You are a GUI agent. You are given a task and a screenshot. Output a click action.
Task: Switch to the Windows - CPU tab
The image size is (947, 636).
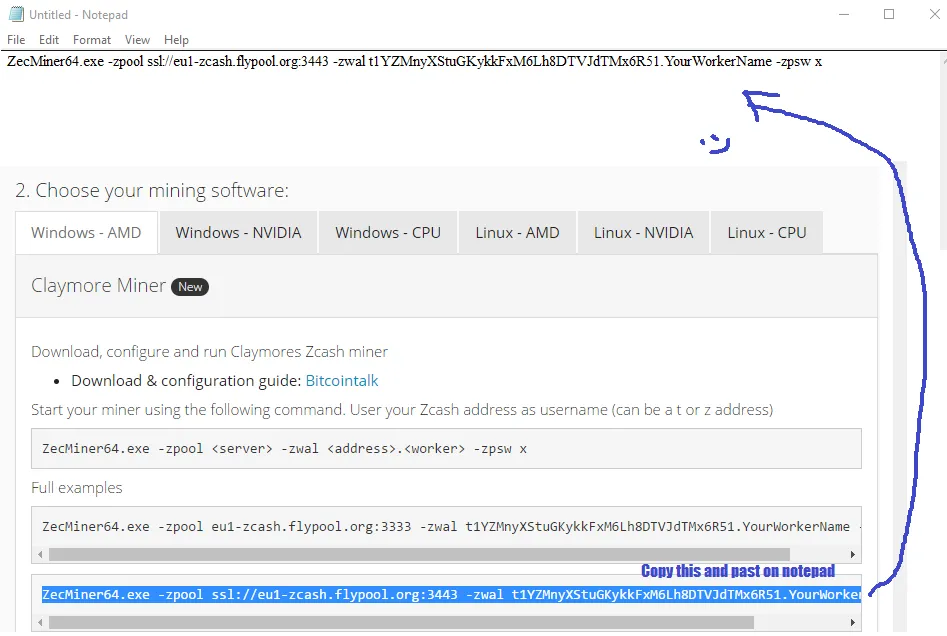click(388, 233)
